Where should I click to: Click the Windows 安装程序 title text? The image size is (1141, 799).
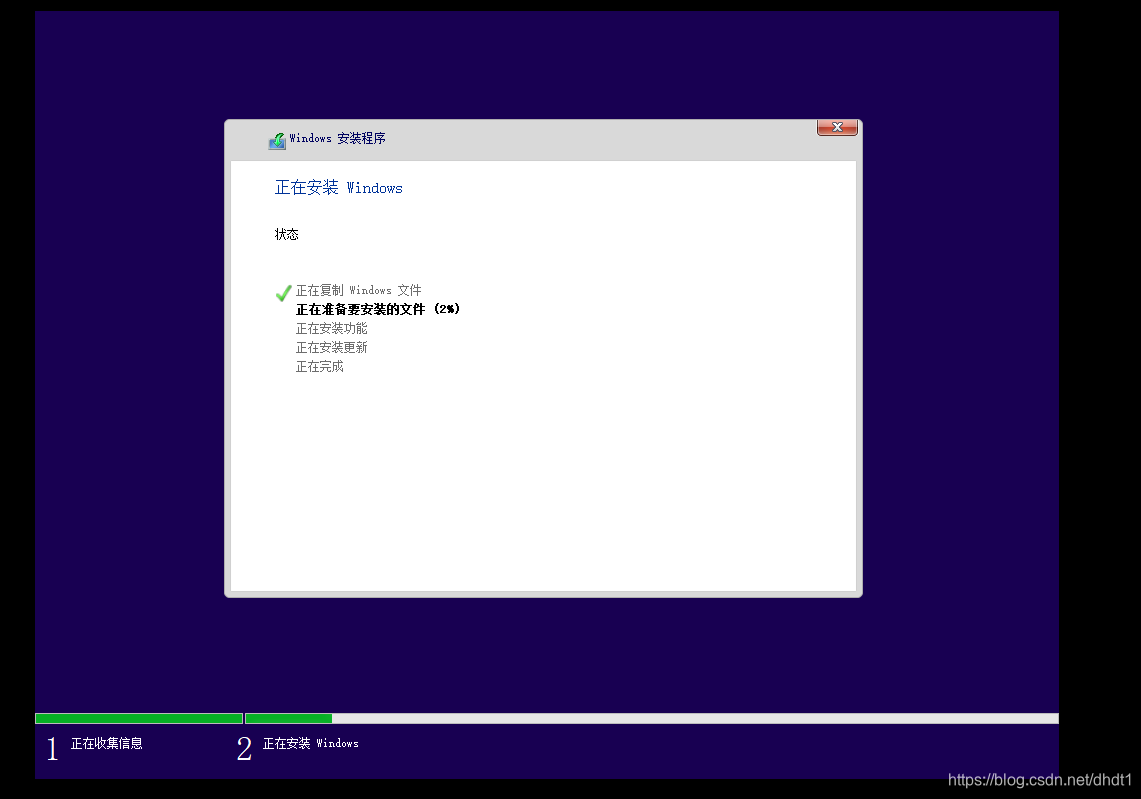click(338, 138)
